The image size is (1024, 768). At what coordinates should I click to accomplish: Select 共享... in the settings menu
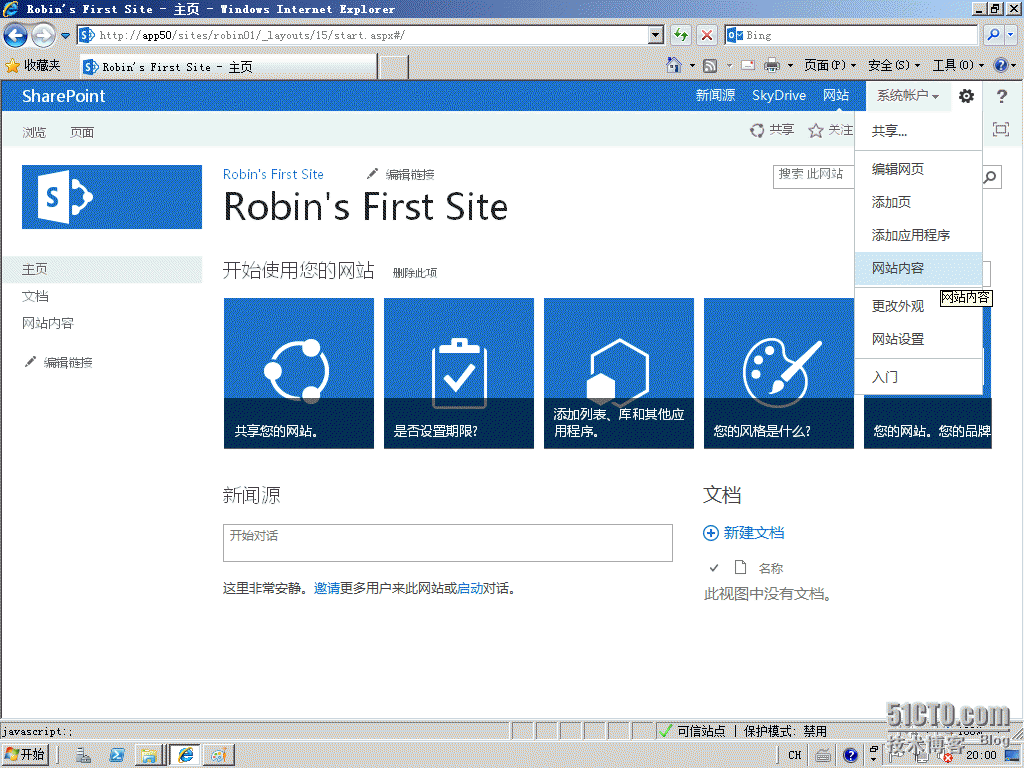click(x=918, y=131)
